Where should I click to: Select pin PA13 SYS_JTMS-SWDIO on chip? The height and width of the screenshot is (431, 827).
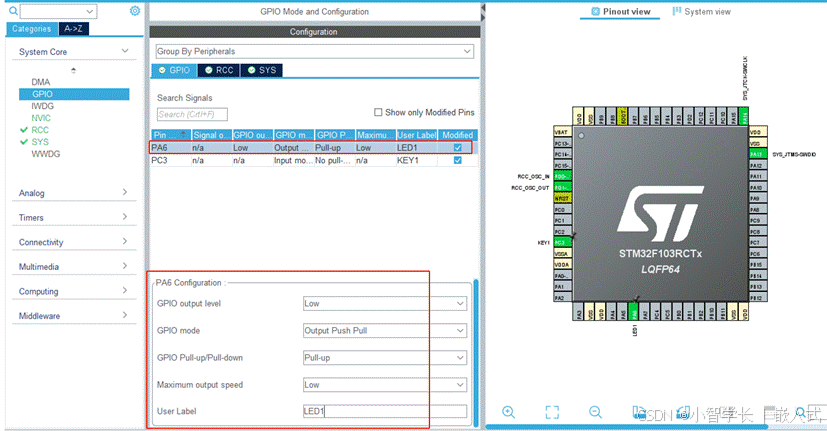tap(758, 154)
